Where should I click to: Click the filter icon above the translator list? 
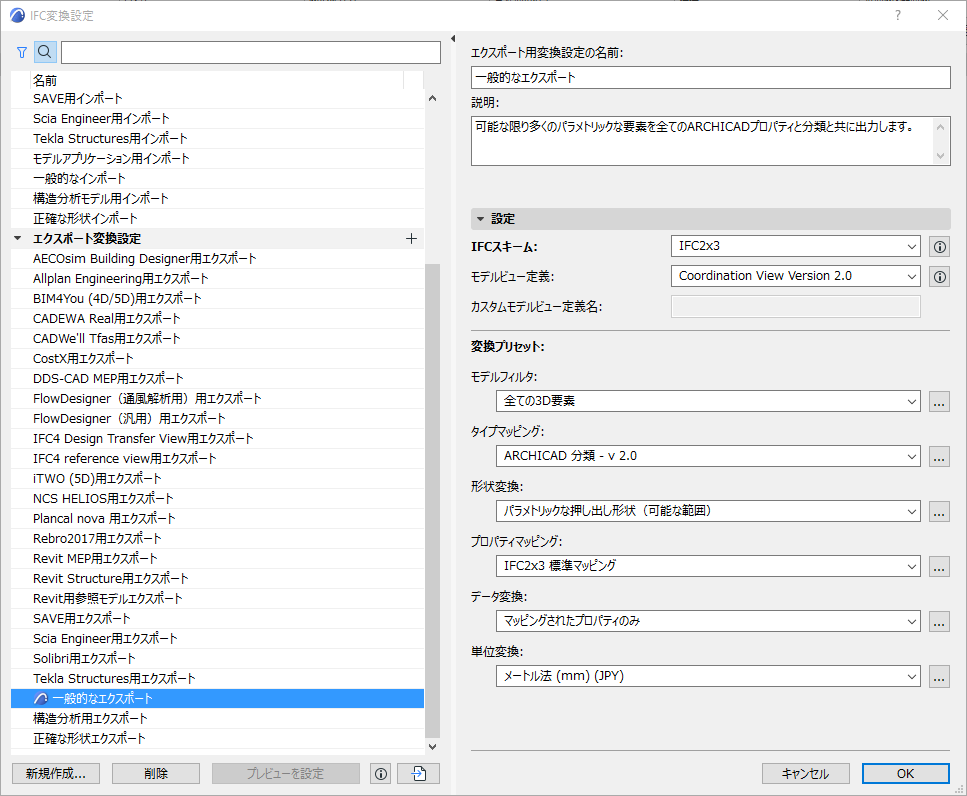[x=21, y=51]
